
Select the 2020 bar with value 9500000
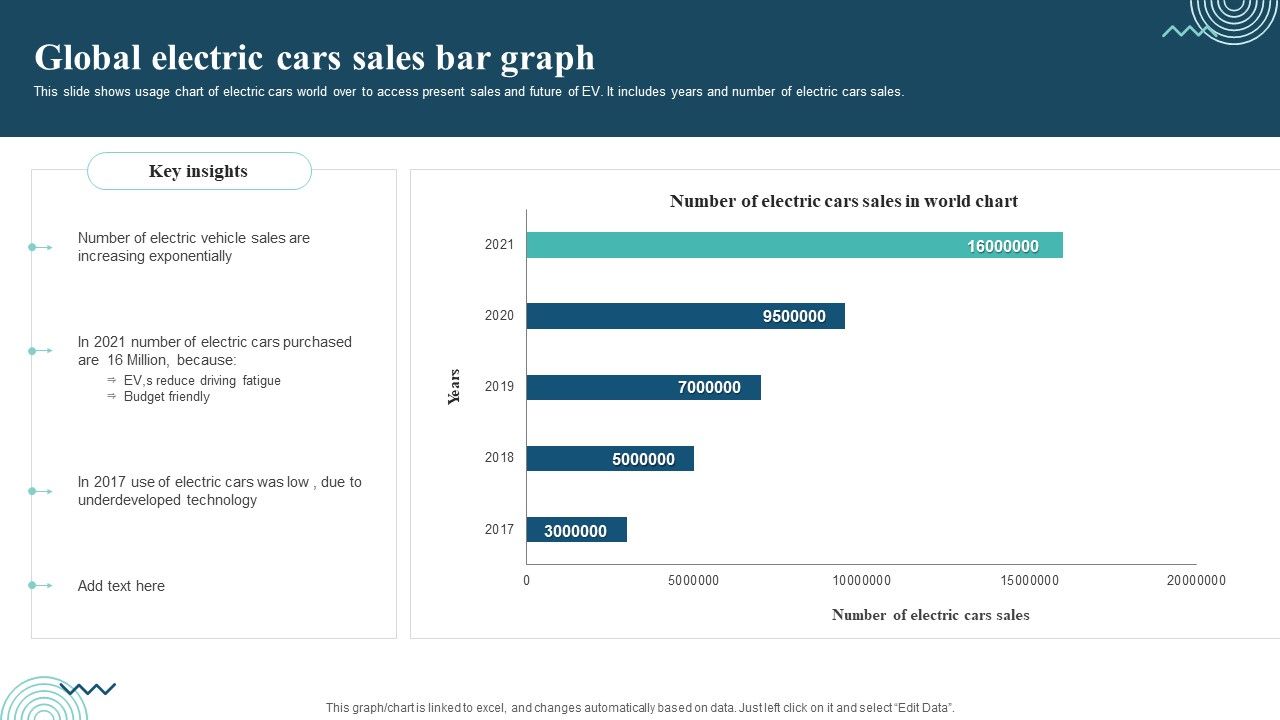686,316
